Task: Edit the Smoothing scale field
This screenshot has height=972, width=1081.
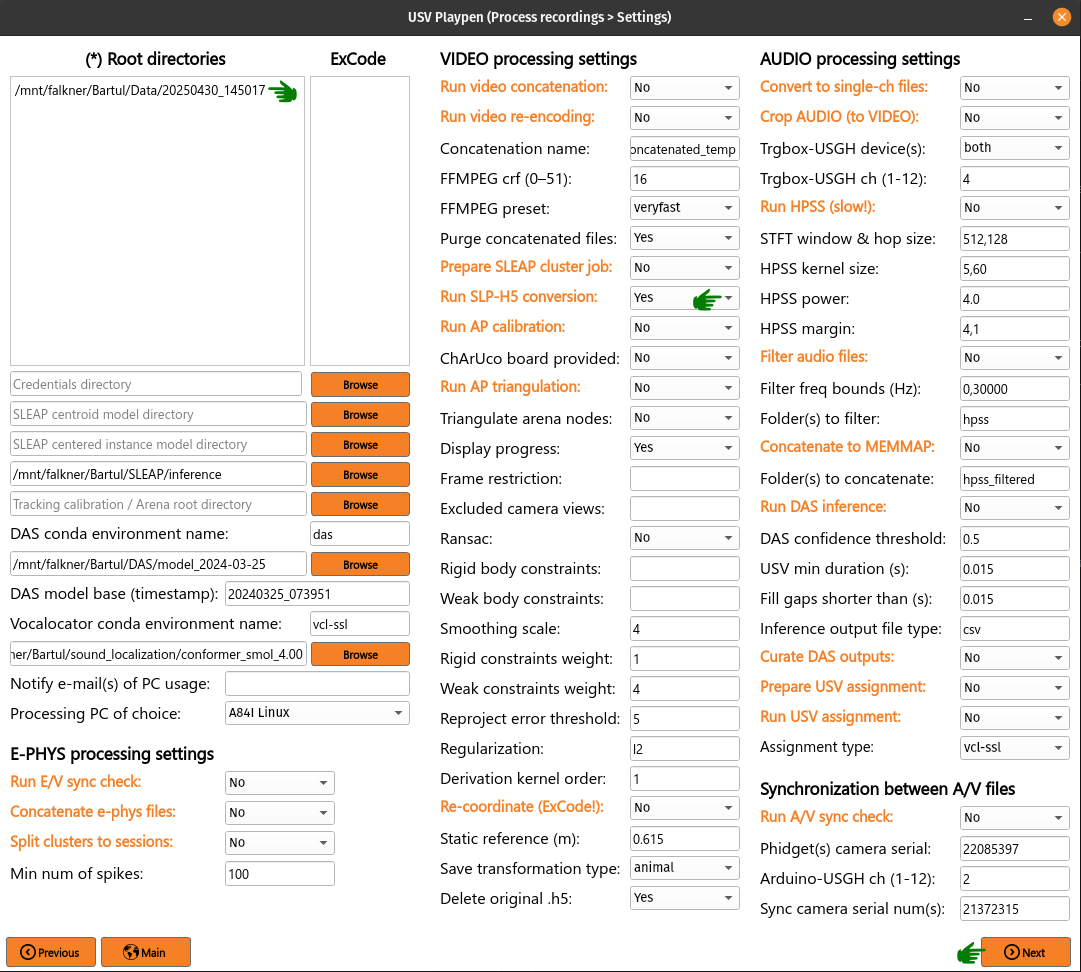Action: point(684,629)
